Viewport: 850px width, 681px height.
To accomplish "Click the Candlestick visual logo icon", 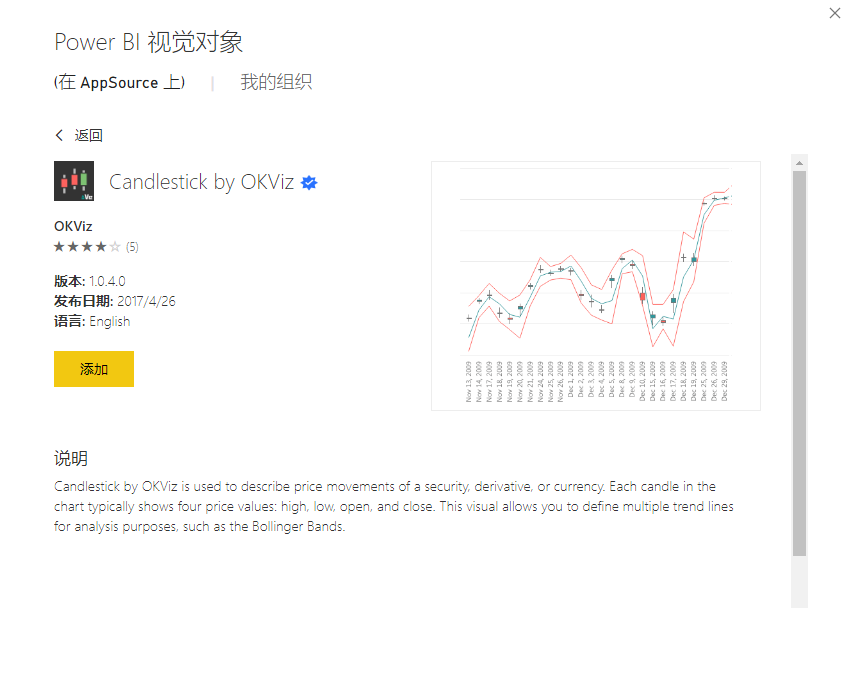I will (x=74, y=181).
